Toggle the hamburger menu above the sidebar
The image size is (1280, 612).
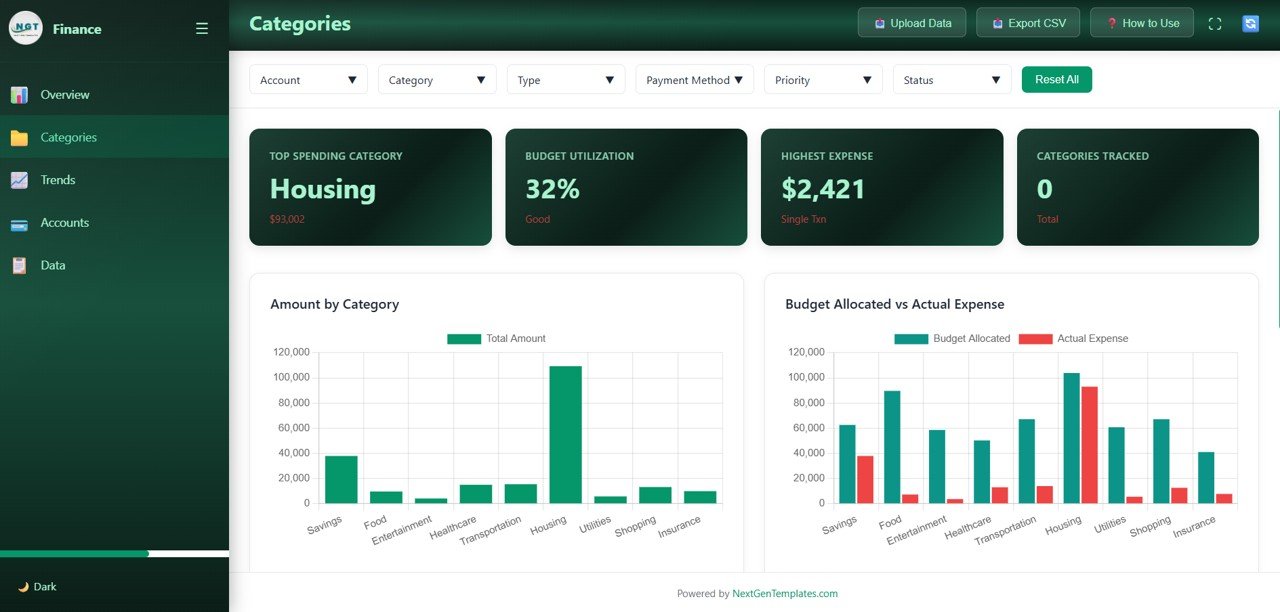(x=201, y=28)
